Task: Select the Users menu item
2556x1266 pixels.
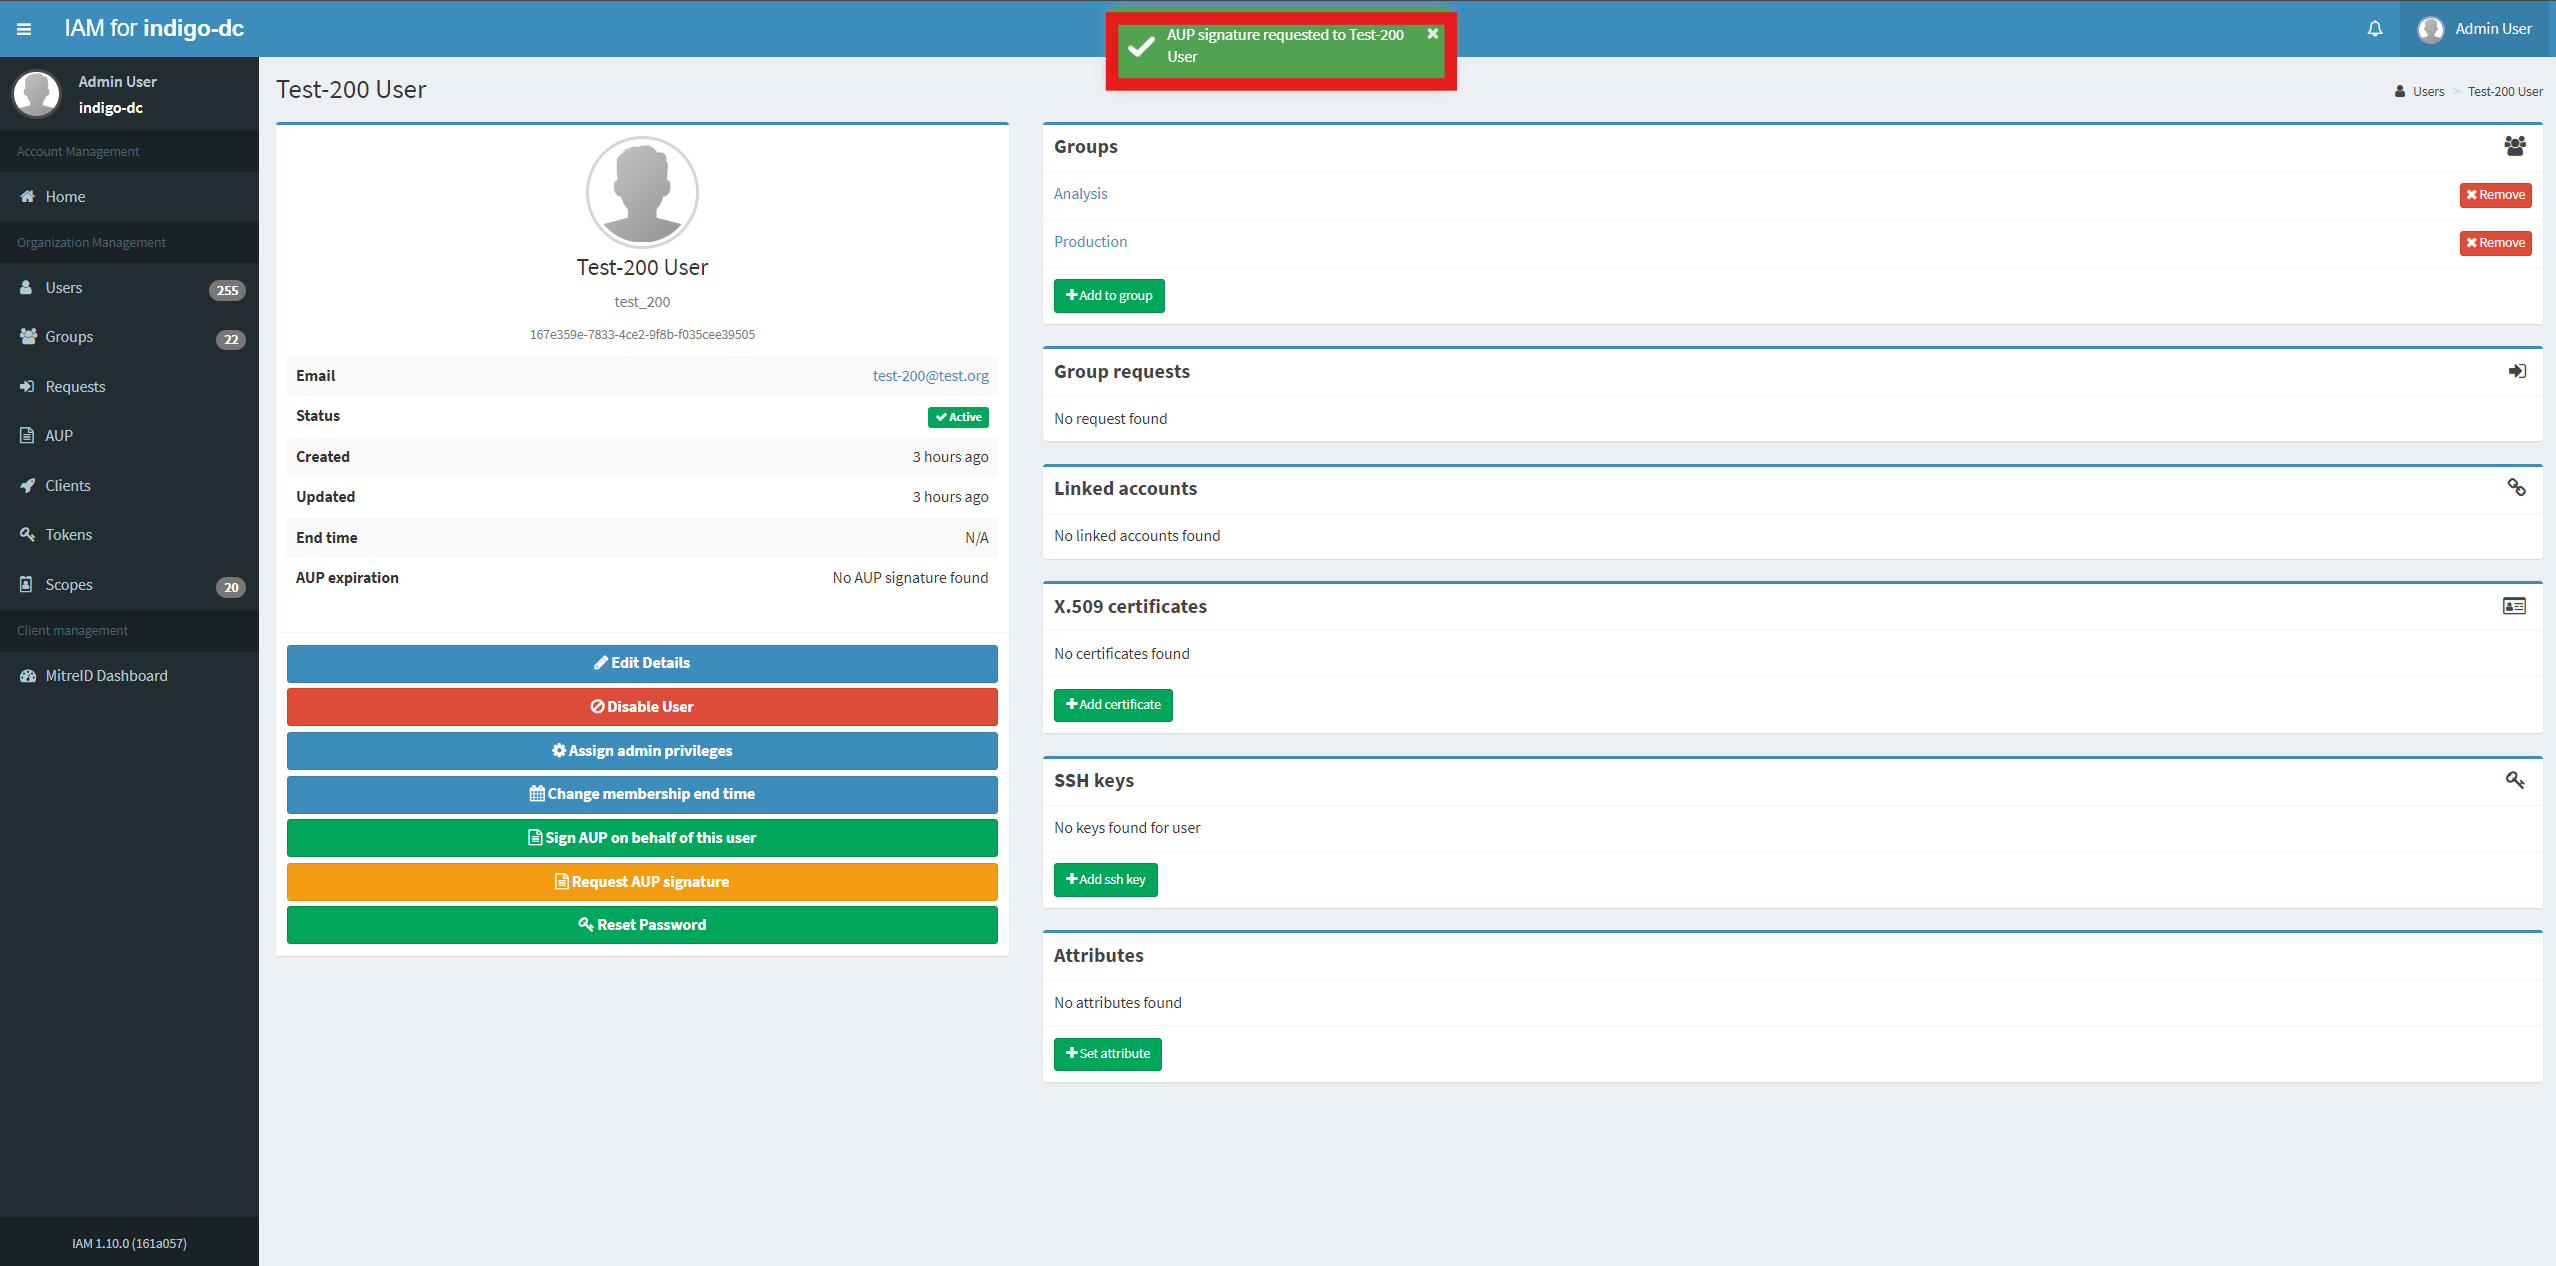Action: (x=65, y=287)
